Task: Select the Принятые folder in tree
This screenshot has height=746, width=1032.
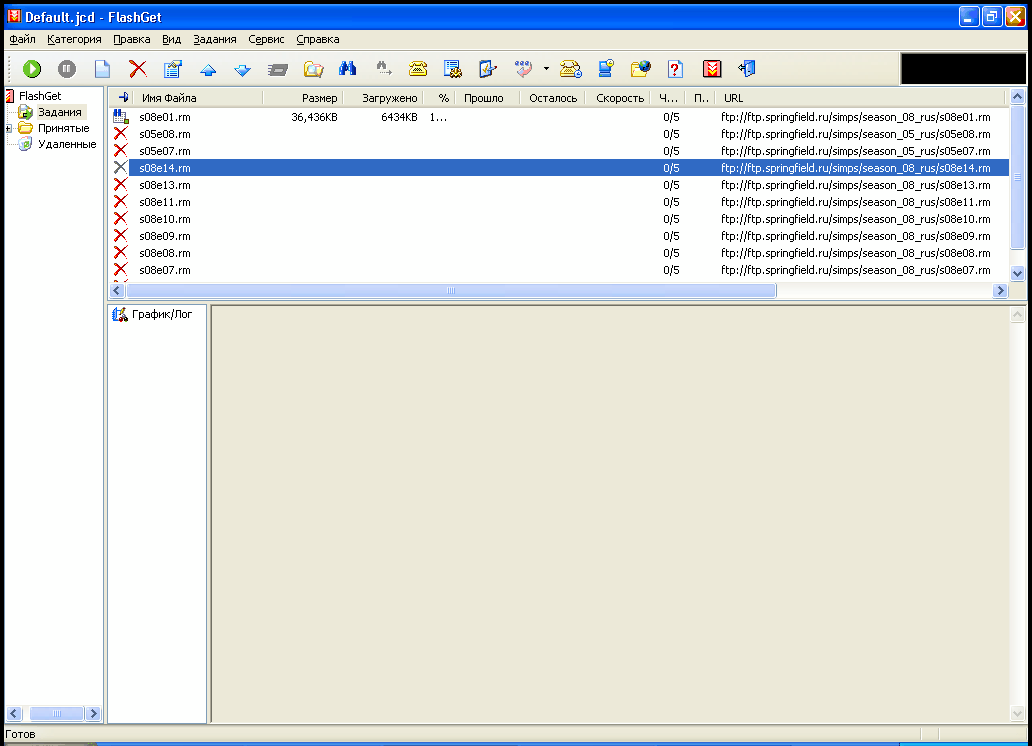Action: coord(63,128)
